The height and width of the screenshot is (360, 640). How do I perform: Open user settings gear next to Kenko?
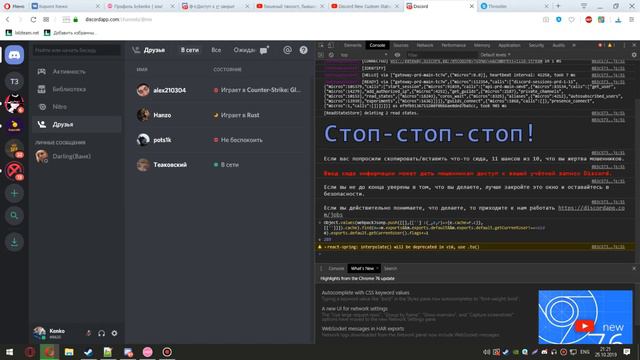point(115,333)
